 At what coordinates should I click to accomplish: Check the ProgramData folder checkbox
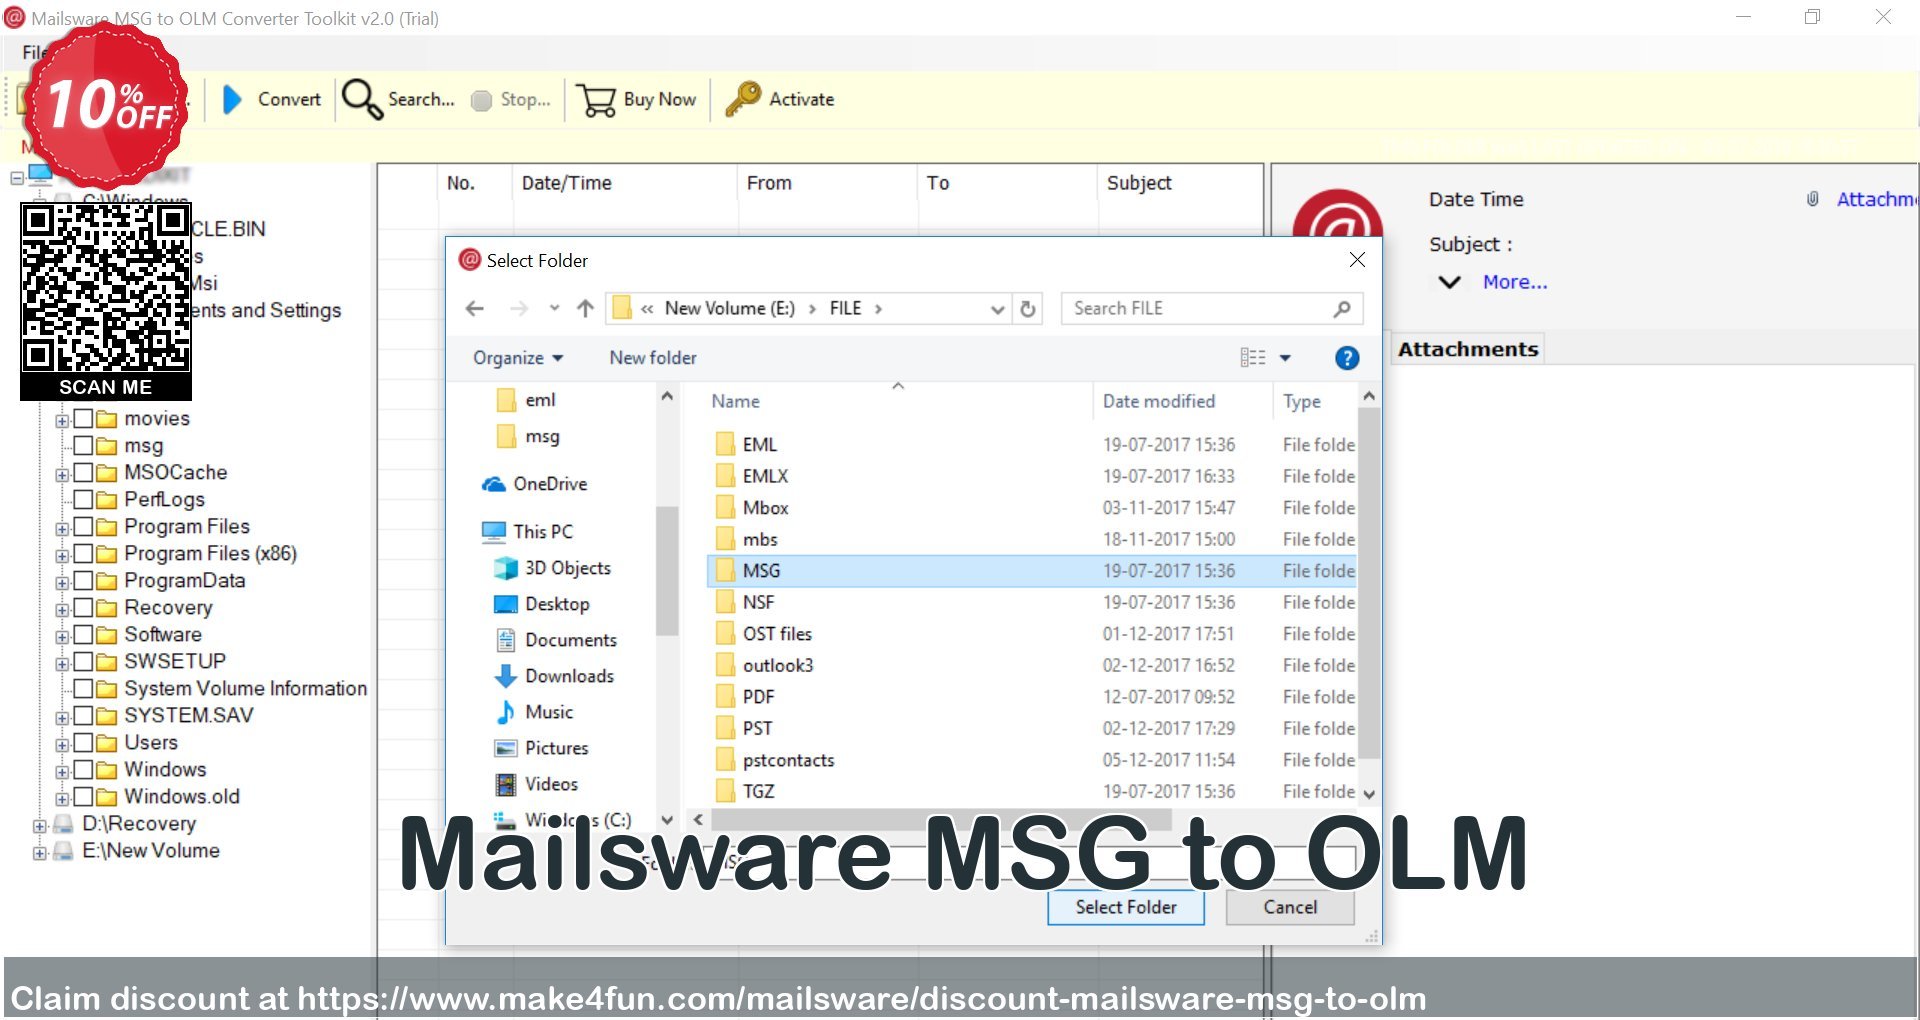click(x=84, y=580)
